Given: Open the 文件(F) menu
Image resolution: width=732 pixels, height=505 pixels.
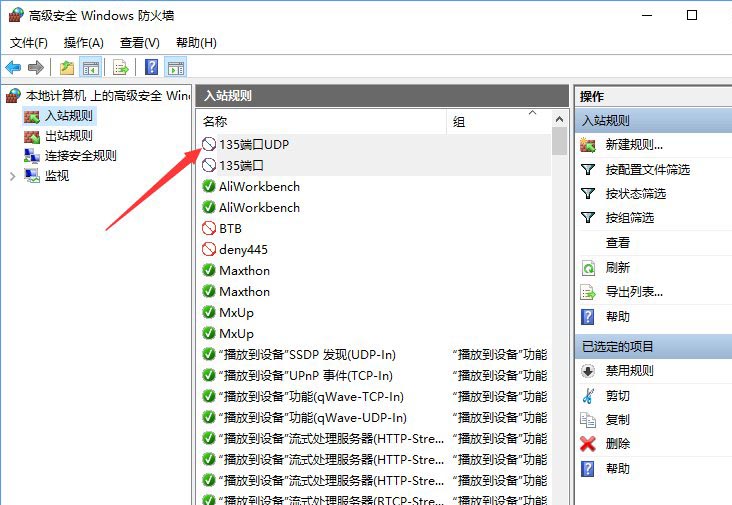Looking at the screenshot, I should (29, 43).
